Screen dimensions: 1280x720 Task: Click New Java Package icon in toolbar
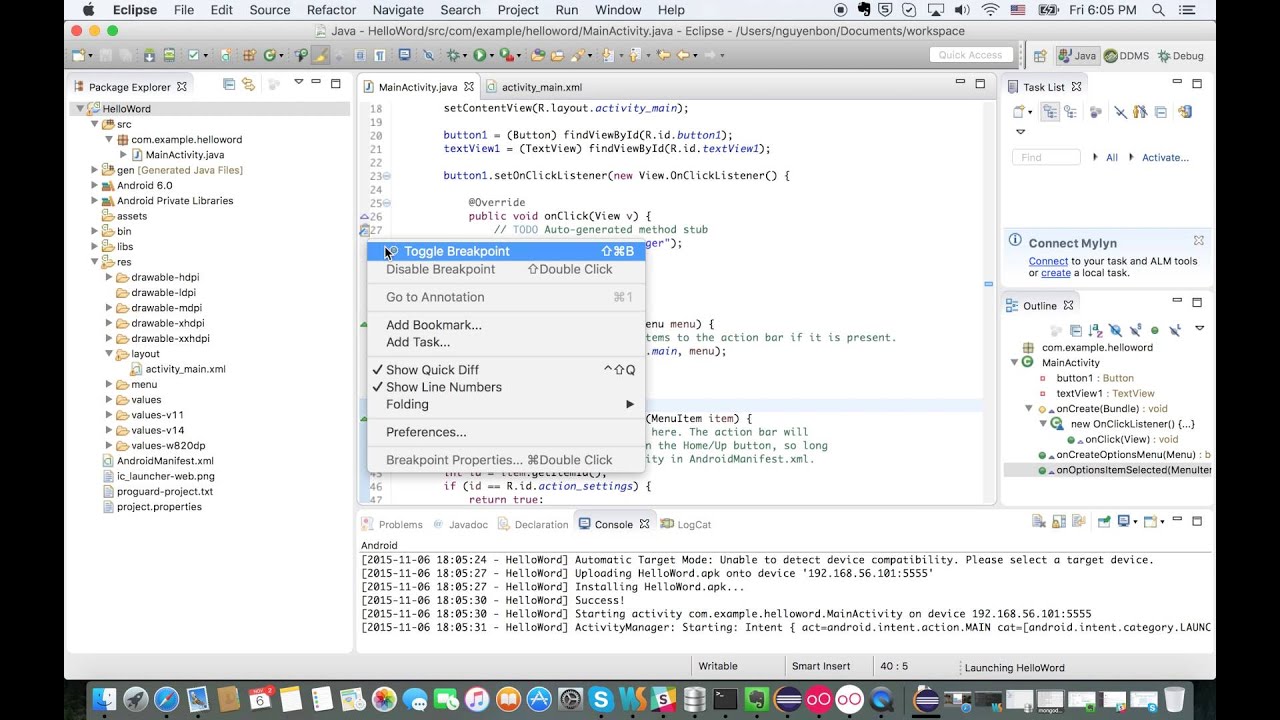[249, 56]
